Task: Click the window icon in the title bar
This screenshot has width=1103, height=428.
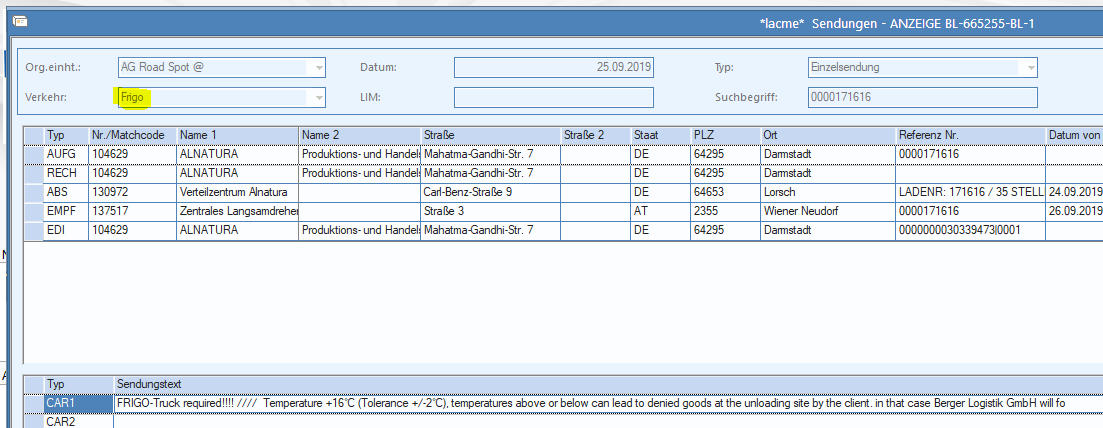Action: tap(20, 22)
